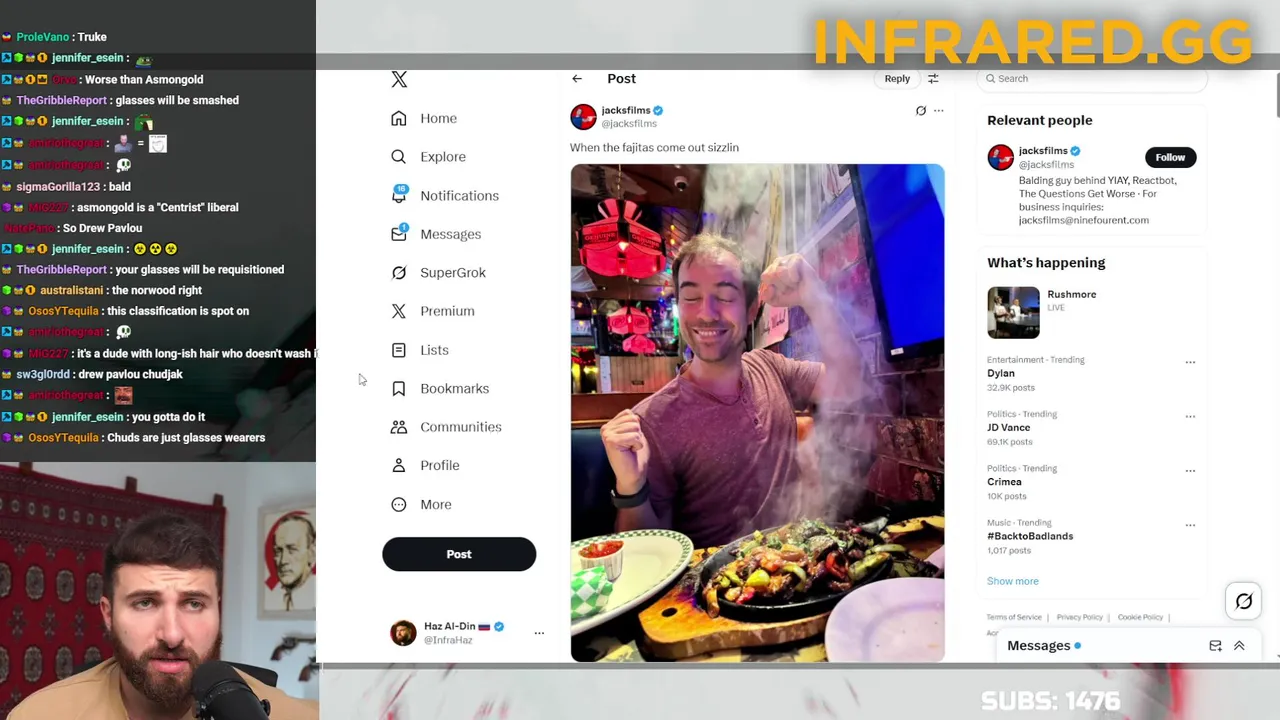Open the JD Vance trending topic
1280x720 pixels.
point(1008,428)
